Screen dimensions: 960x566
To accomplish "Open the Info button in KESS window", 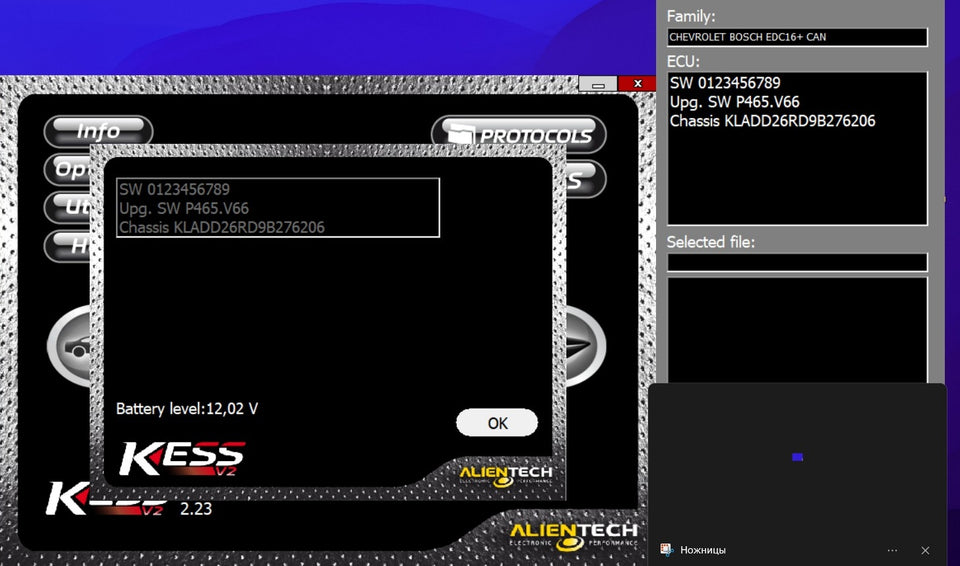I will 98,130.
